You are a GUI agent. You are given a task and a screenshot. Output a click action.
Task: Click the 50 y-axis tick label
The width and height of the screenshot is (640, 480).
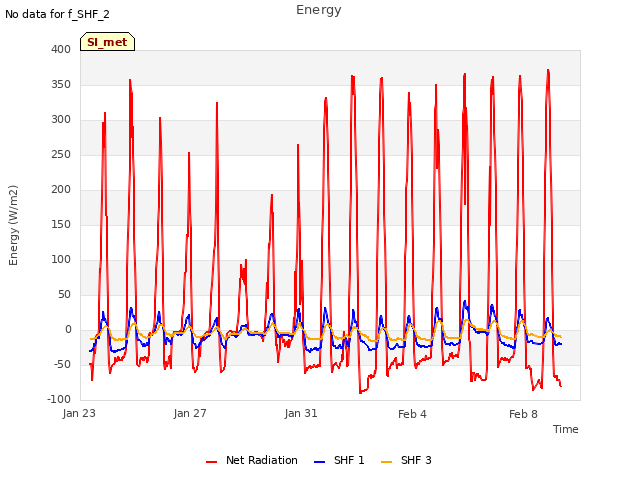(64, 295)
